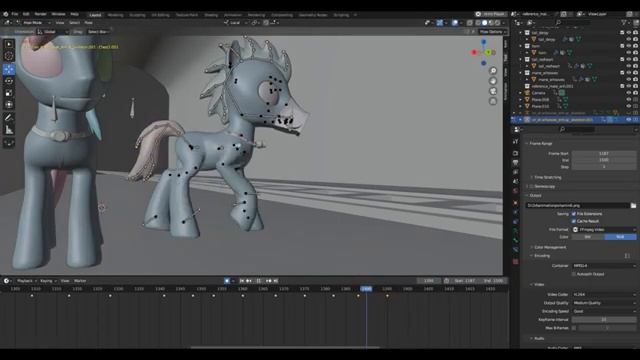Select the BW color mode button
640x360 pixels.
coord(588,237)
